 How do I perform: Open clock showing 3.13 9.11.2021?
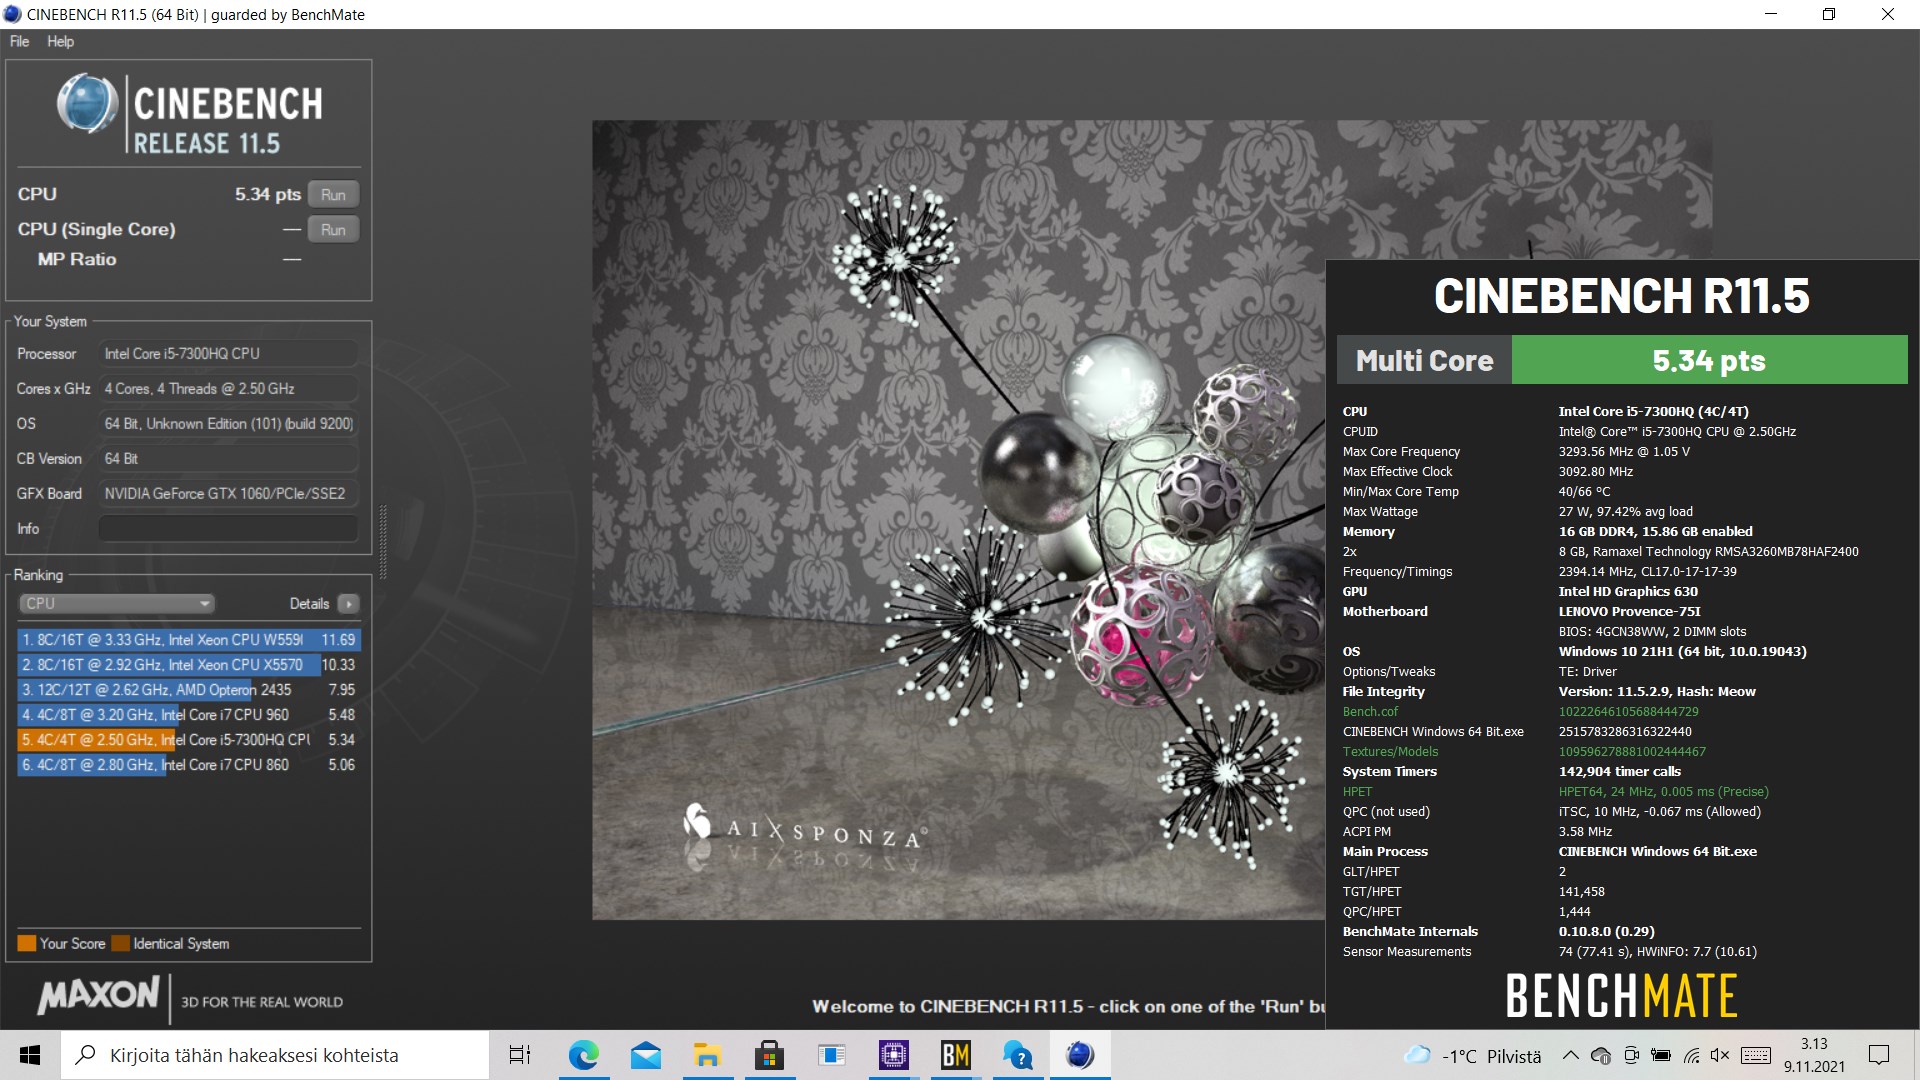click(1814, 1055)
